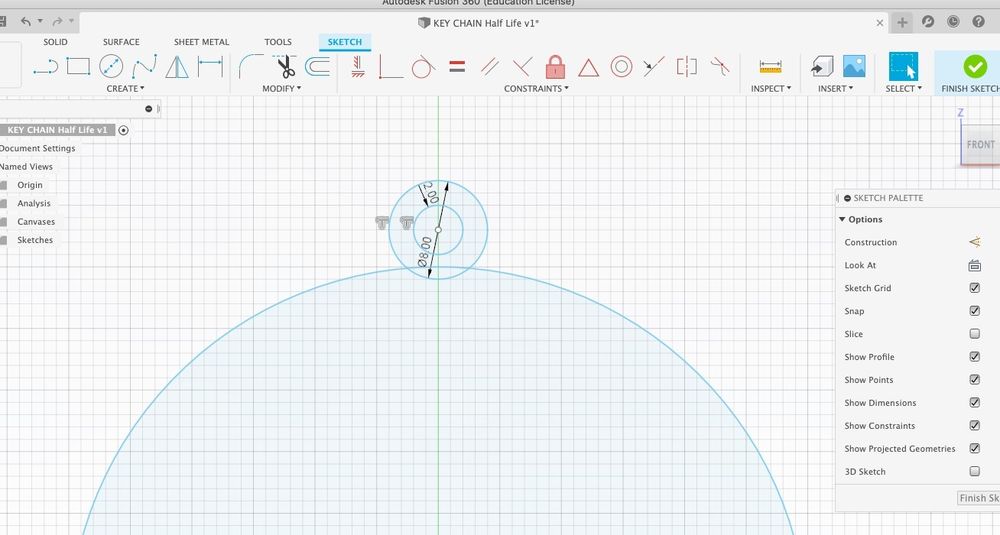Select the 2-Point Rectangle tool
Screen dimensions: 1000x535
[x=78, y=66]
